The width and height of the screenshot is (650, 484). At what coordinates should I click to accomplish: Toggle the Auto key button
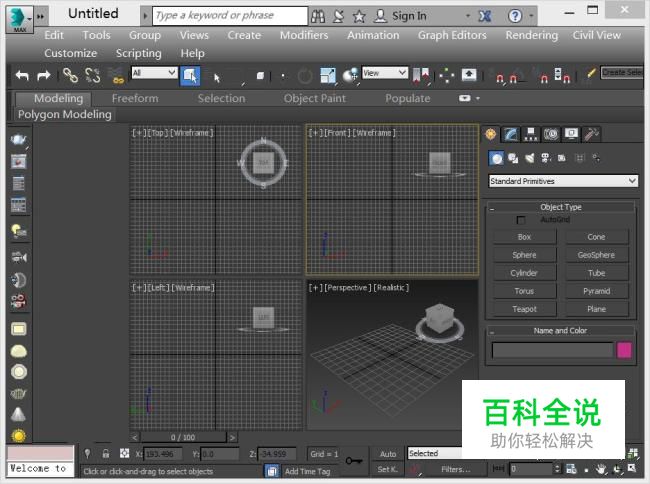pyautogui.click(x=388, y=454)
